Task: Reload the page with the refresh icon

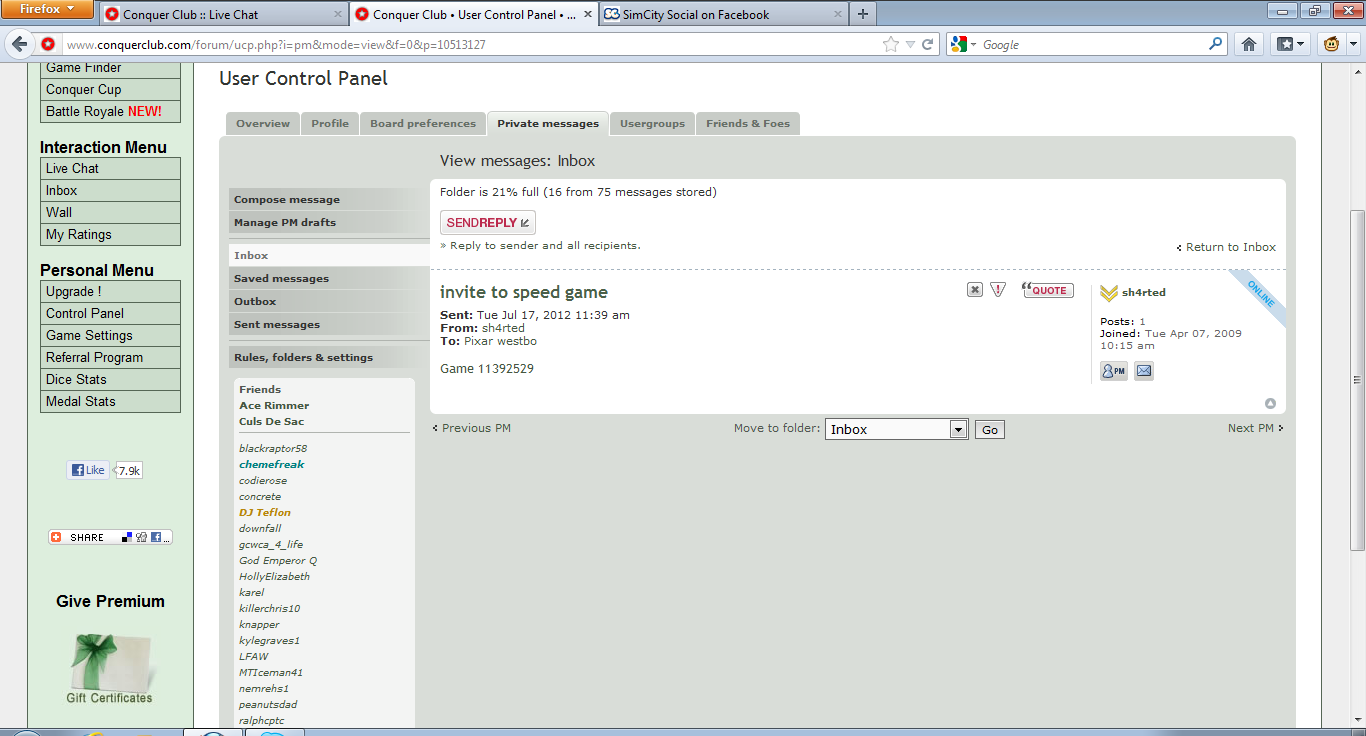Action: tap(928, 44)
